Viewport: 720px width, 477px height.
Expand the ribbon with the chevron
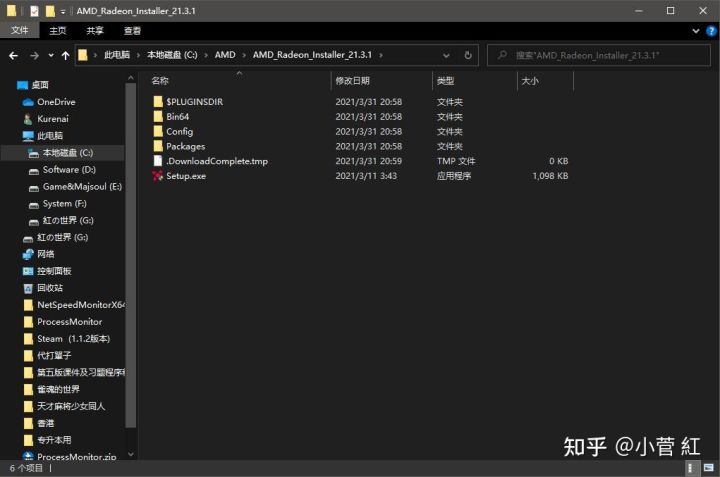(x=696, y=31)
